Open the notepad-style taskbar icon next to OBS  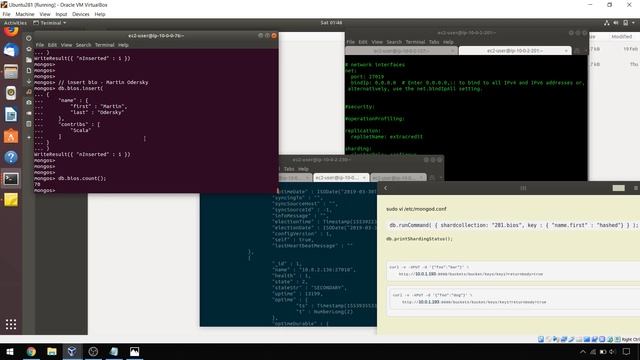(x=114, y=351)
